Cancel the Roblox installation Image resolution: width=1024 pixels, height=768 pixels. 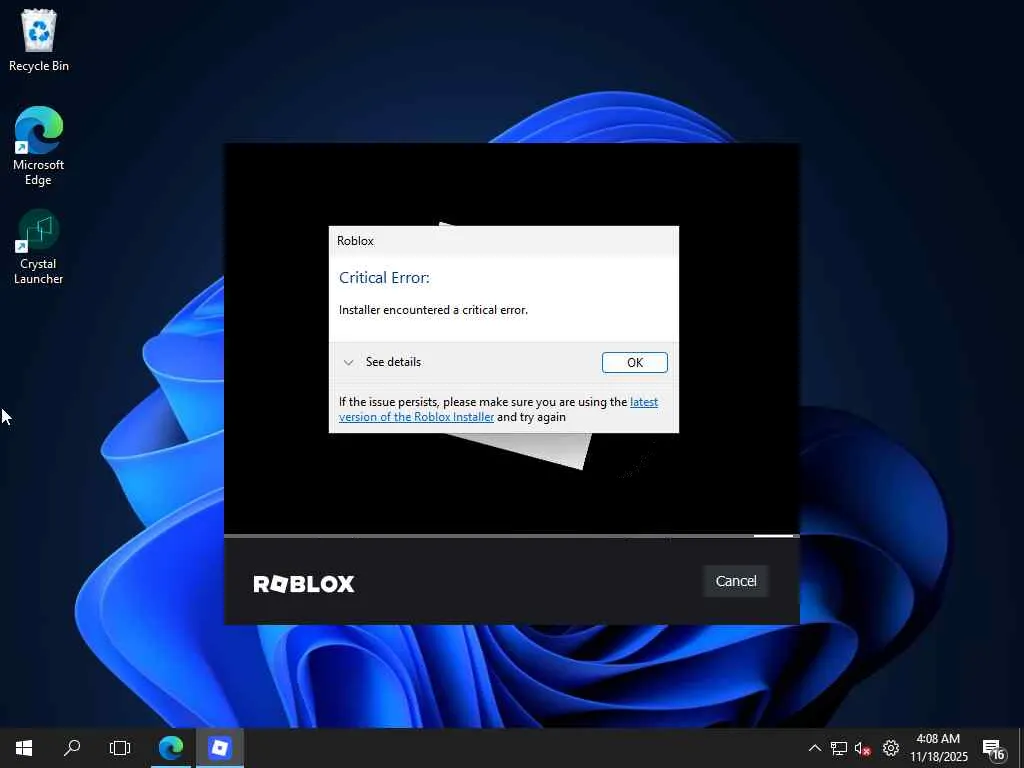[x=736, y=581]
